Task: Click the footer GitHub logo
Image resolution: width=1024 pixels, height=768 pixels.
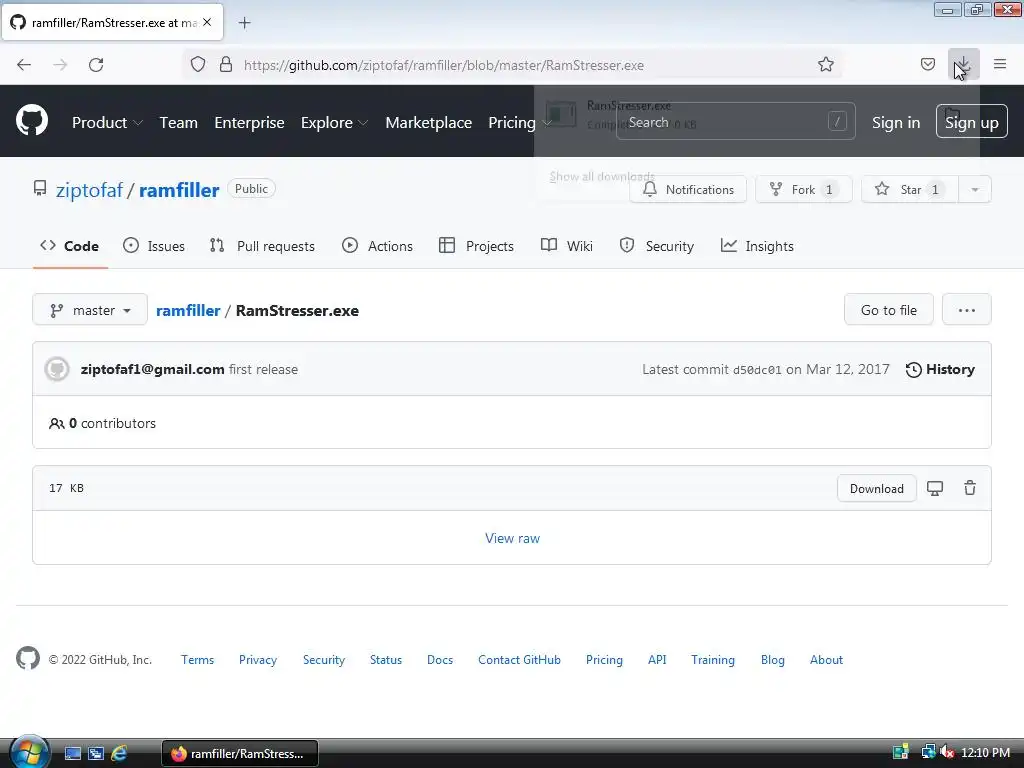Action: point(28,658)
